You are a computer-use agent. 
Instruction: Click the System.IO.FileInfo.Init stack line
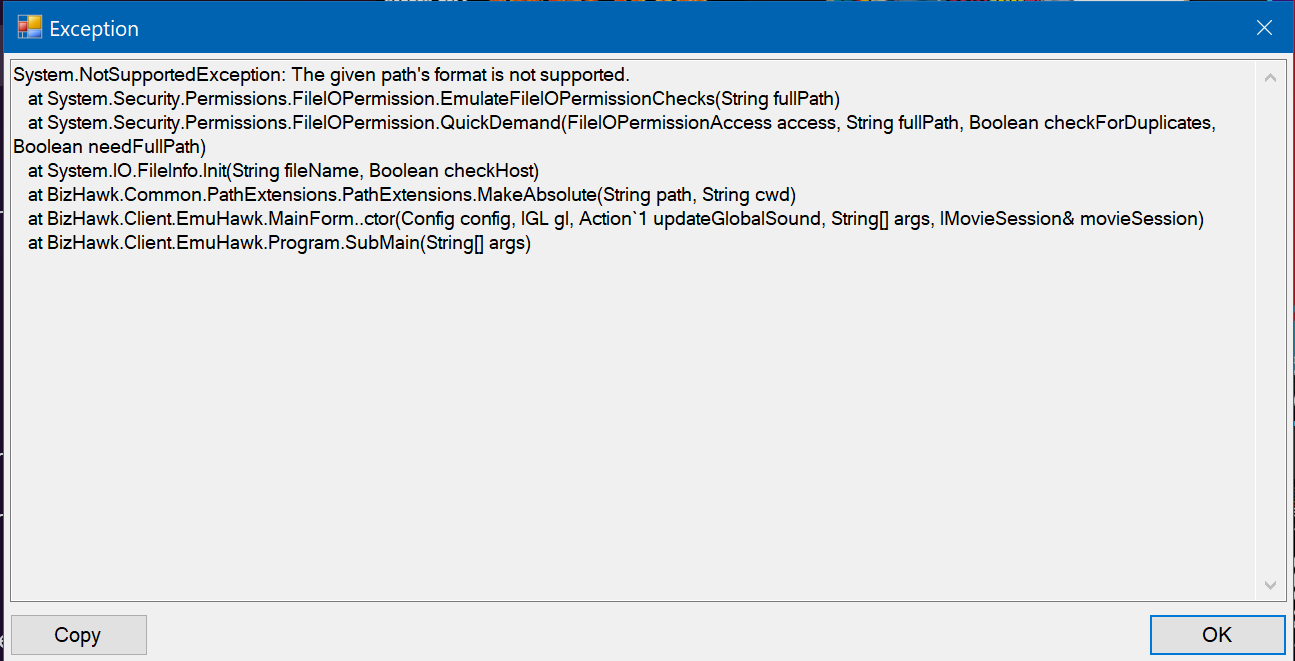(283, 171)
